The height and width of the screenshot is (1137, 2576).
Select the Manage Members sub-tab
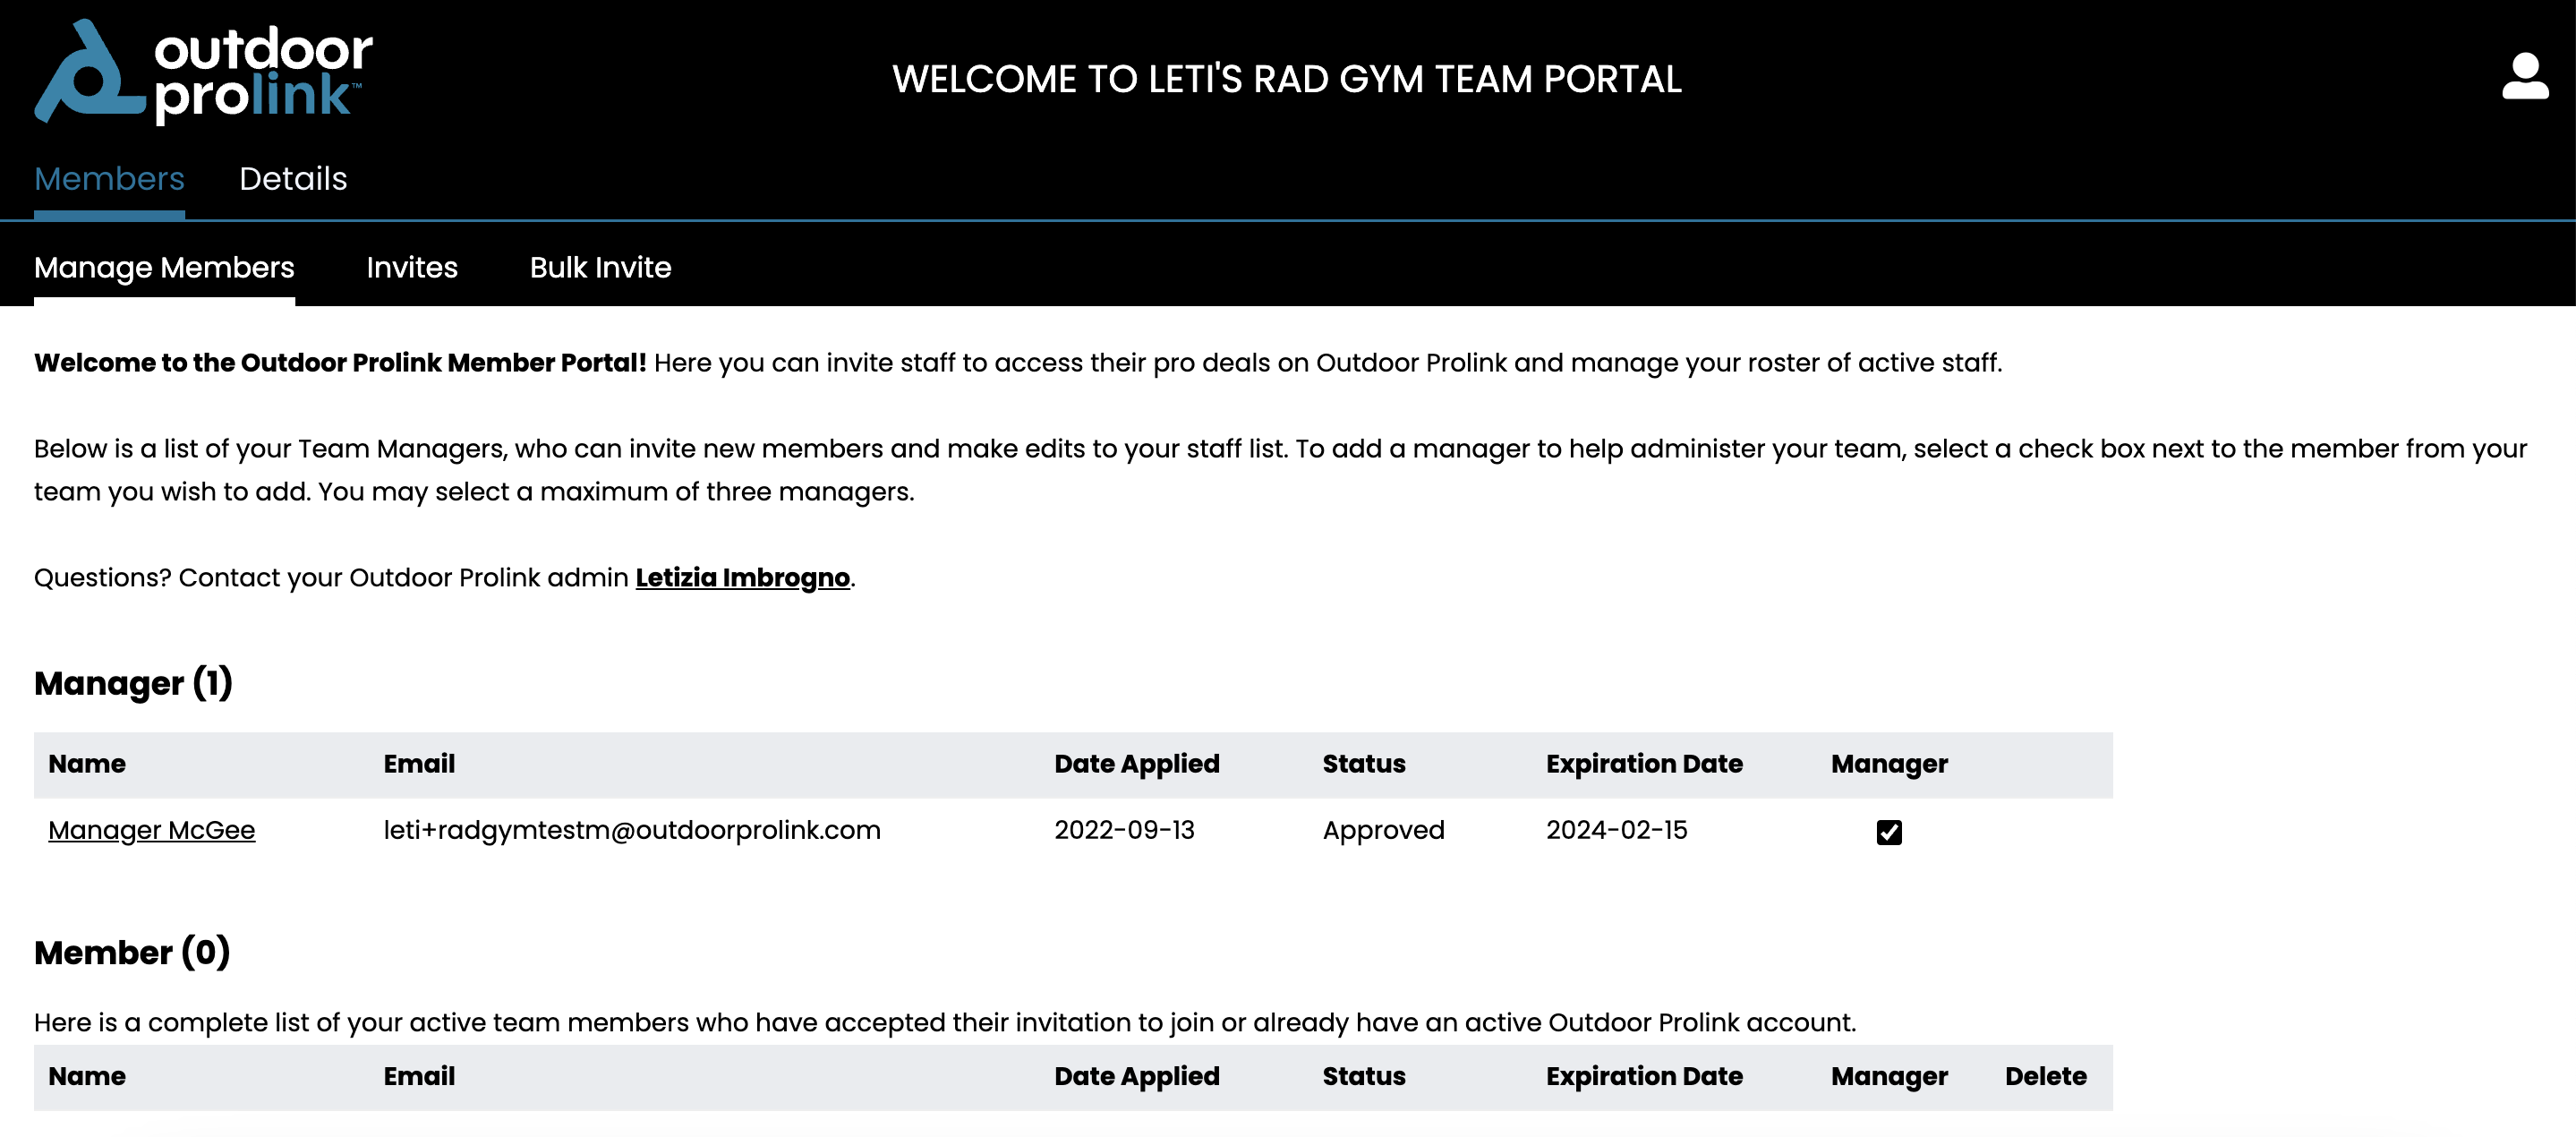pyautogui.click(x=164, y=268)
